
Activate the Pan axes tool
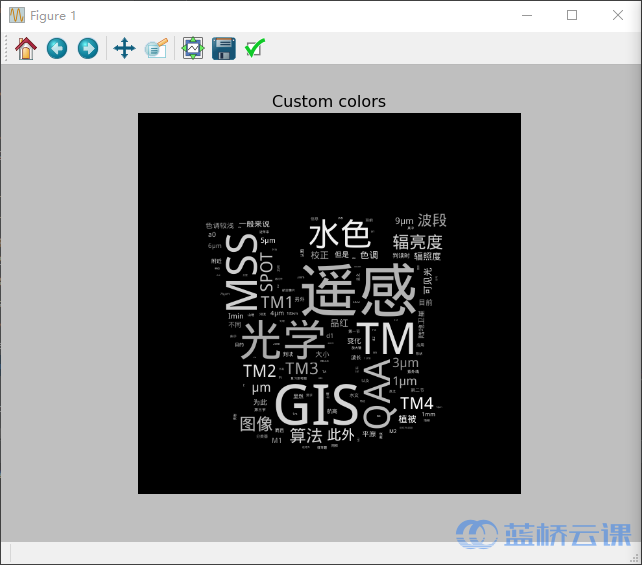pyautogui.click(x=124, y=48)
